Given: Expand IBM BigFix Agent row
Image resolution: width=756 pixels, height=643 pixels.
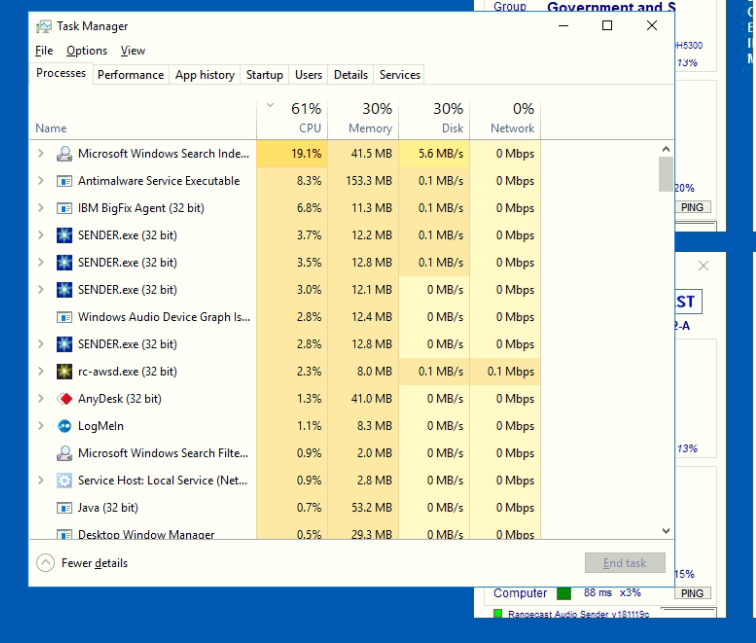Looking at the screenshot, I should point(41,208).
